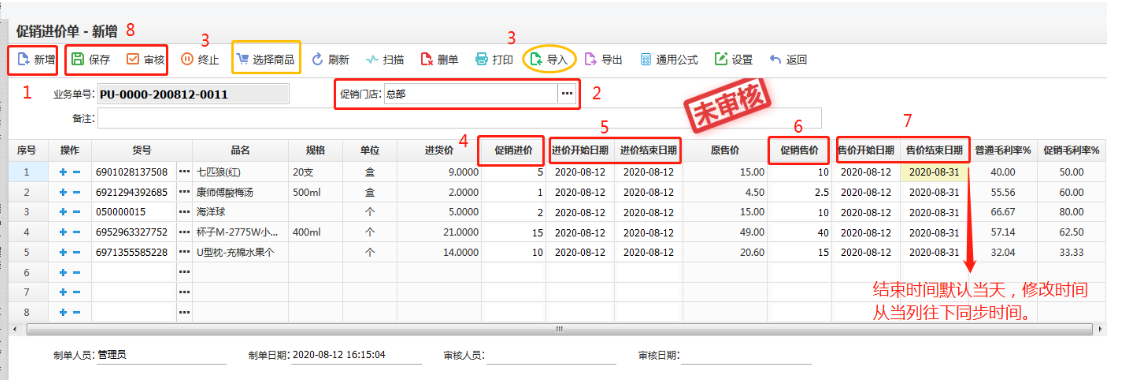Remove row 2 with its minus icon
The height and width of the screenshot is (380, 1121).
click(76, 192)
